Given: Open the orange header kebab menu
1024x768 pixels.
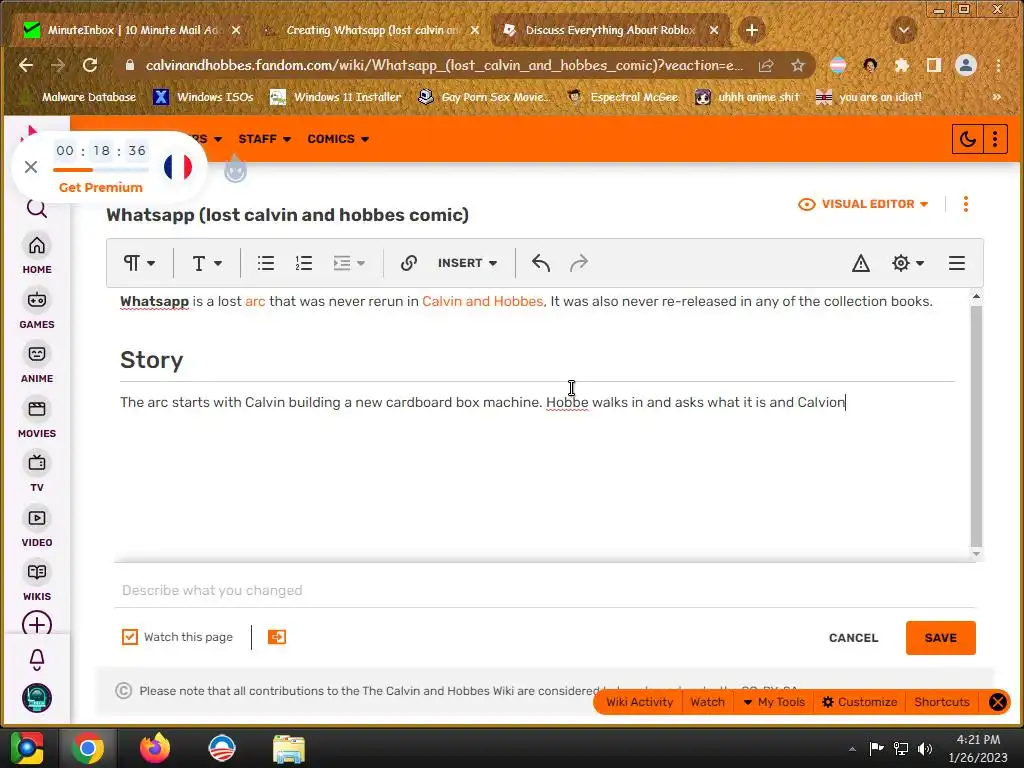Looking at the screenshot, I should [995, 139].
